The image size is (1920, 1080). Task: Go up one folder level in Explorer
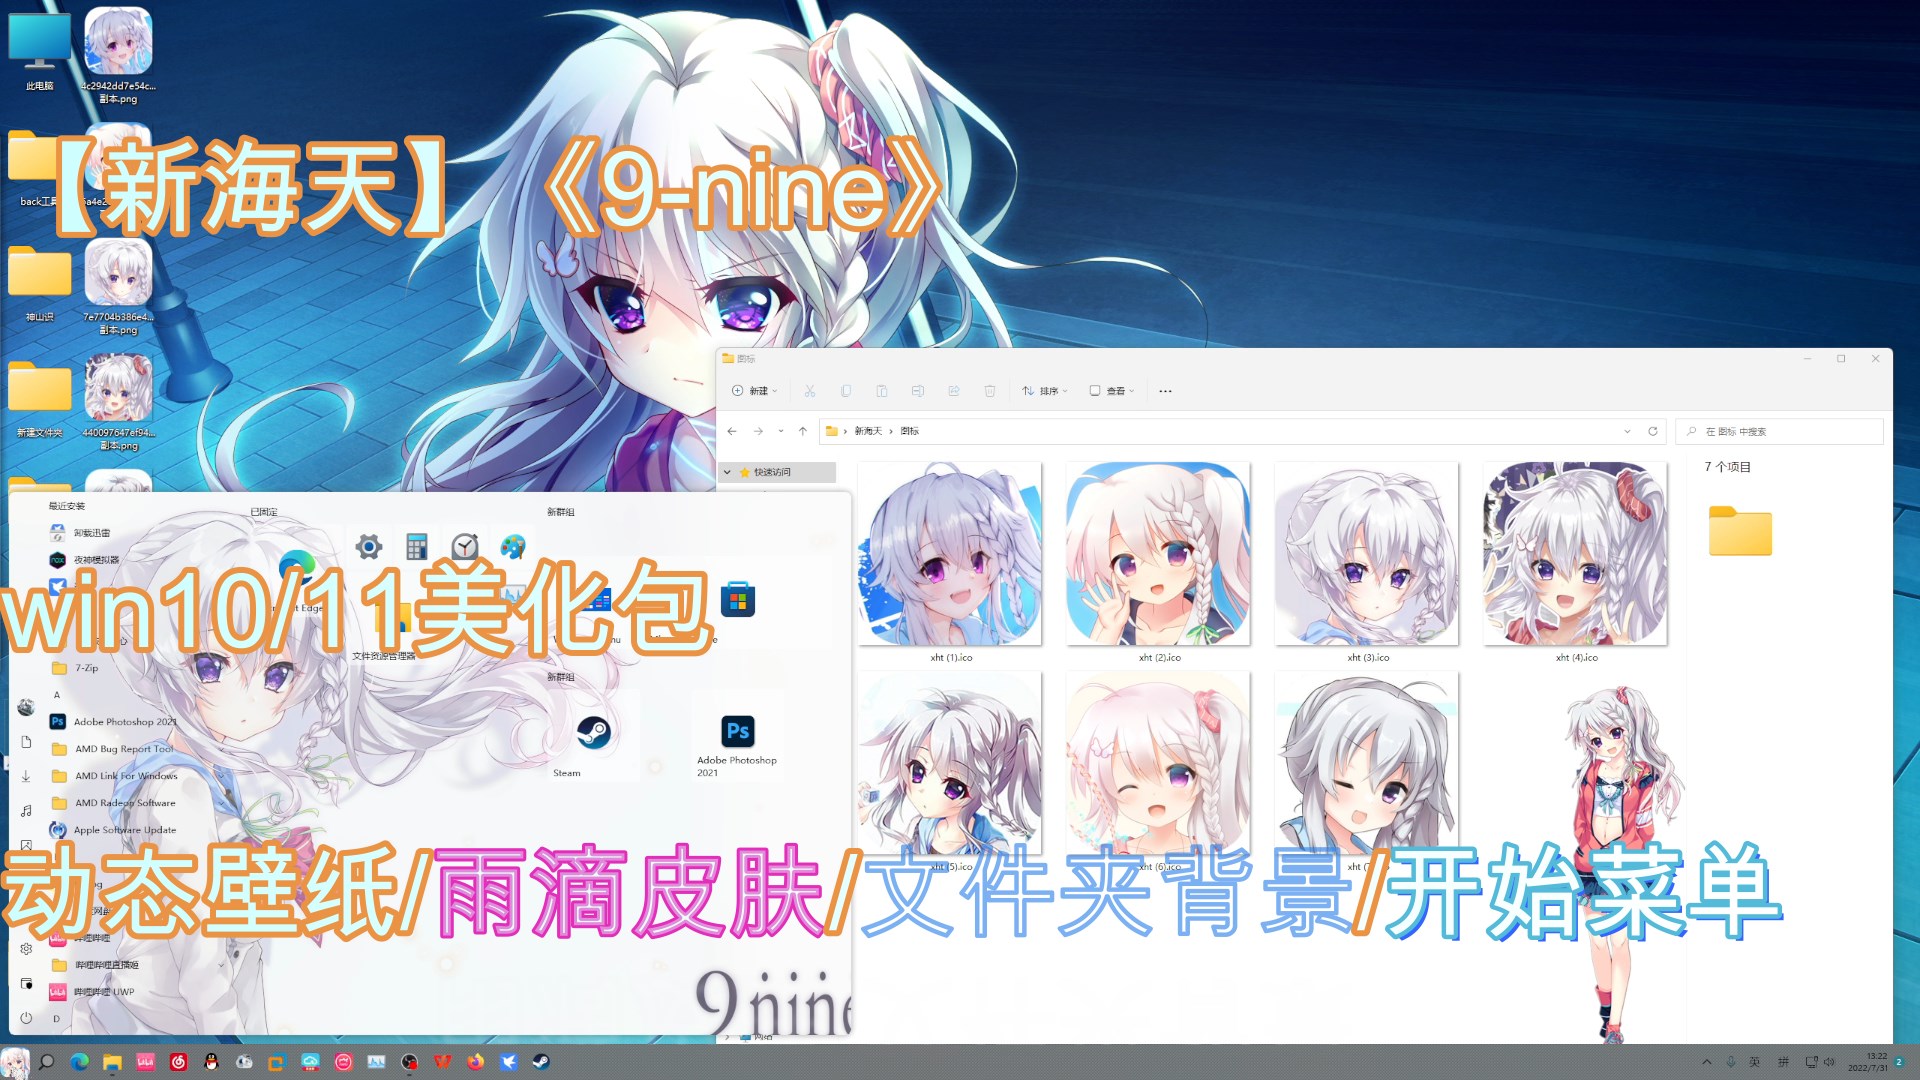tap(803, 431)
